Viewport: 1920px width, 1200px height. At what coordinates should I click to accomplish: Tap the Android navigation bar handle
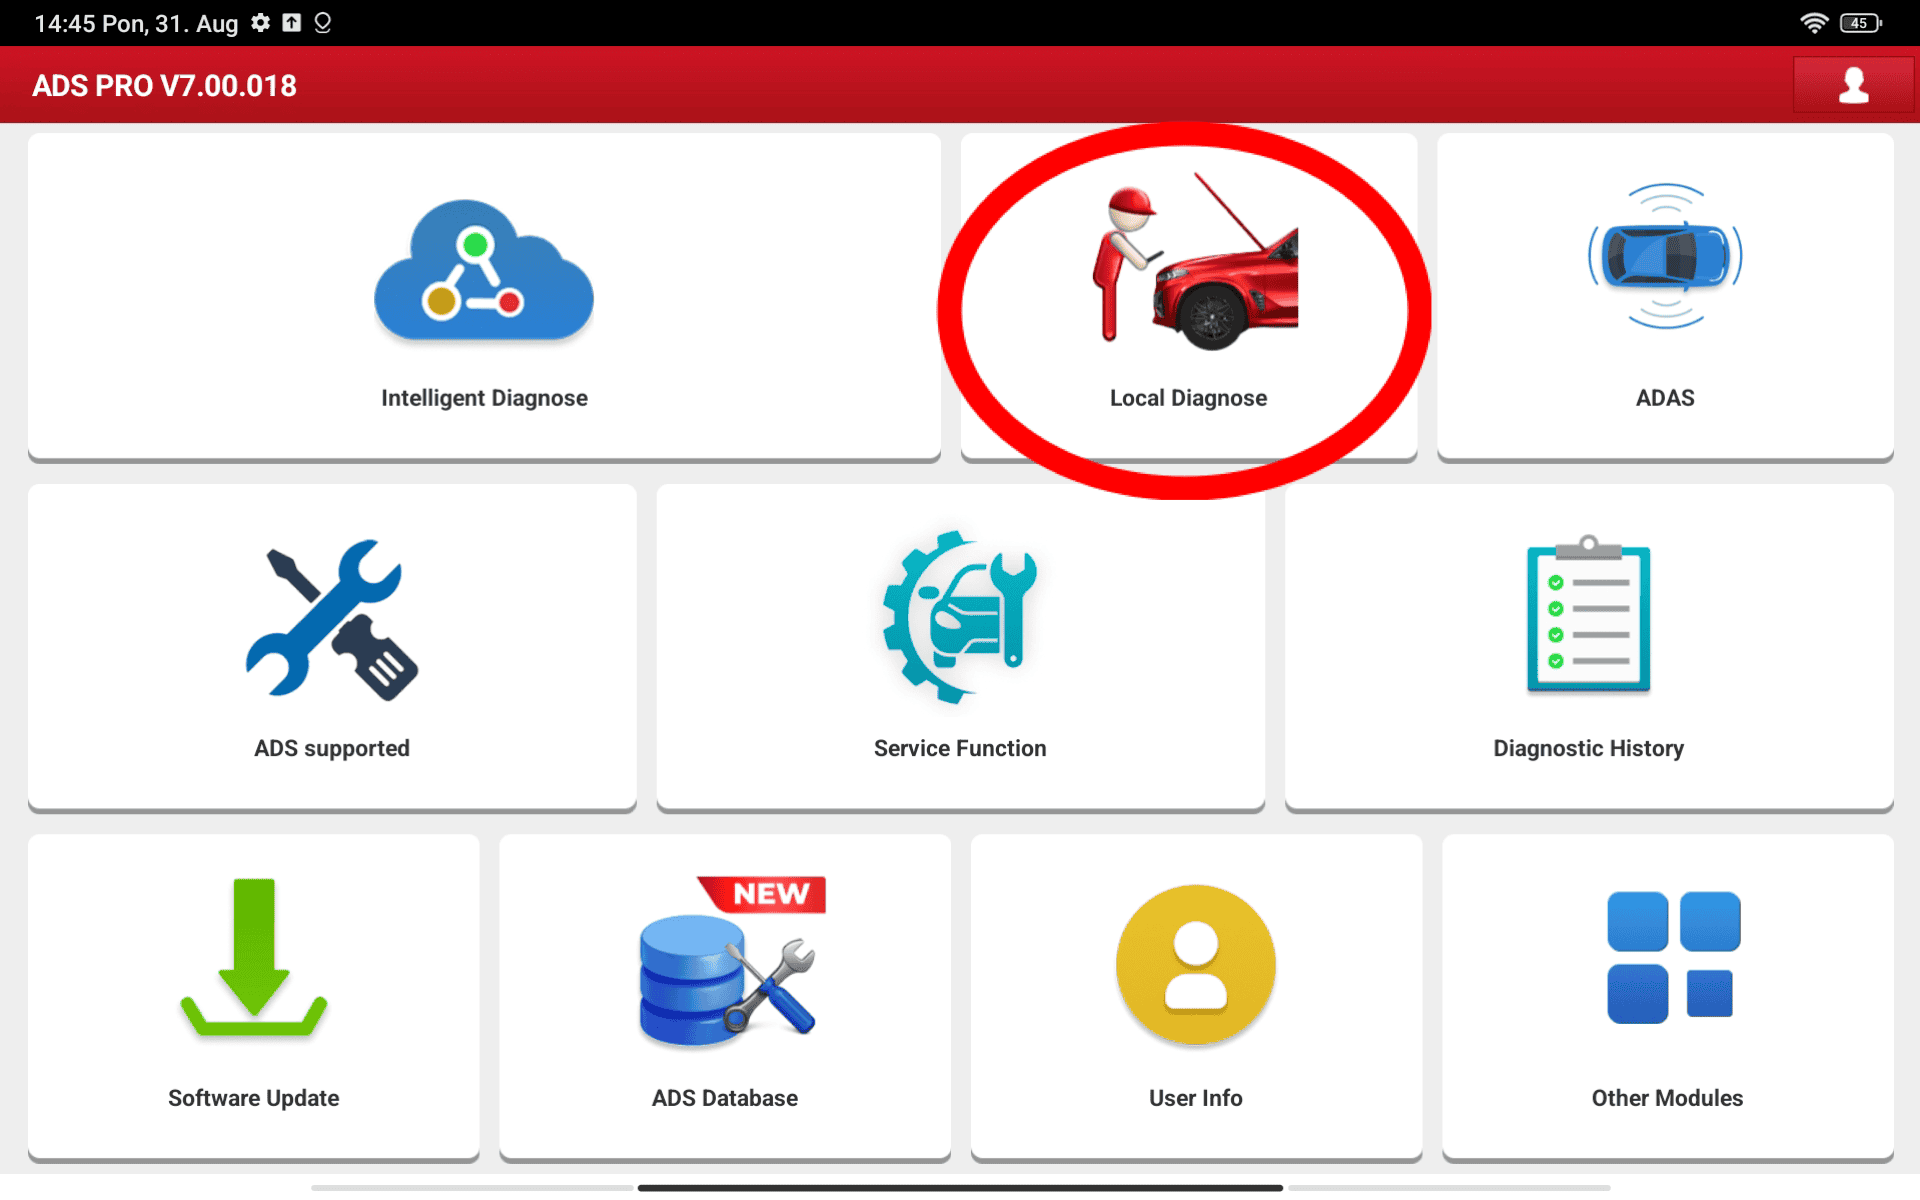tap(960, 1187)
